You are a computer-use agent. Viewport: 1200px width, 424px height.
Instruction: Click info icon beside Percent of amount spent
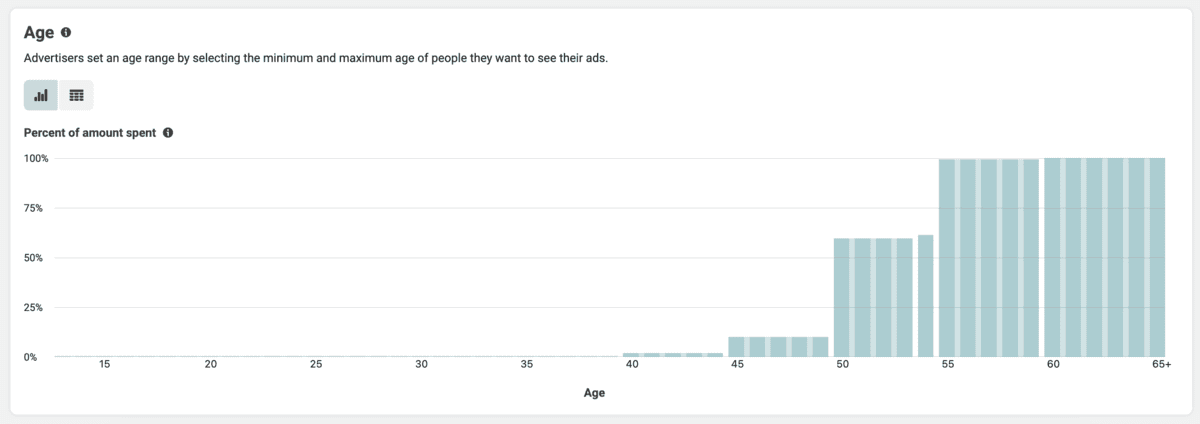tap(168, 133)
